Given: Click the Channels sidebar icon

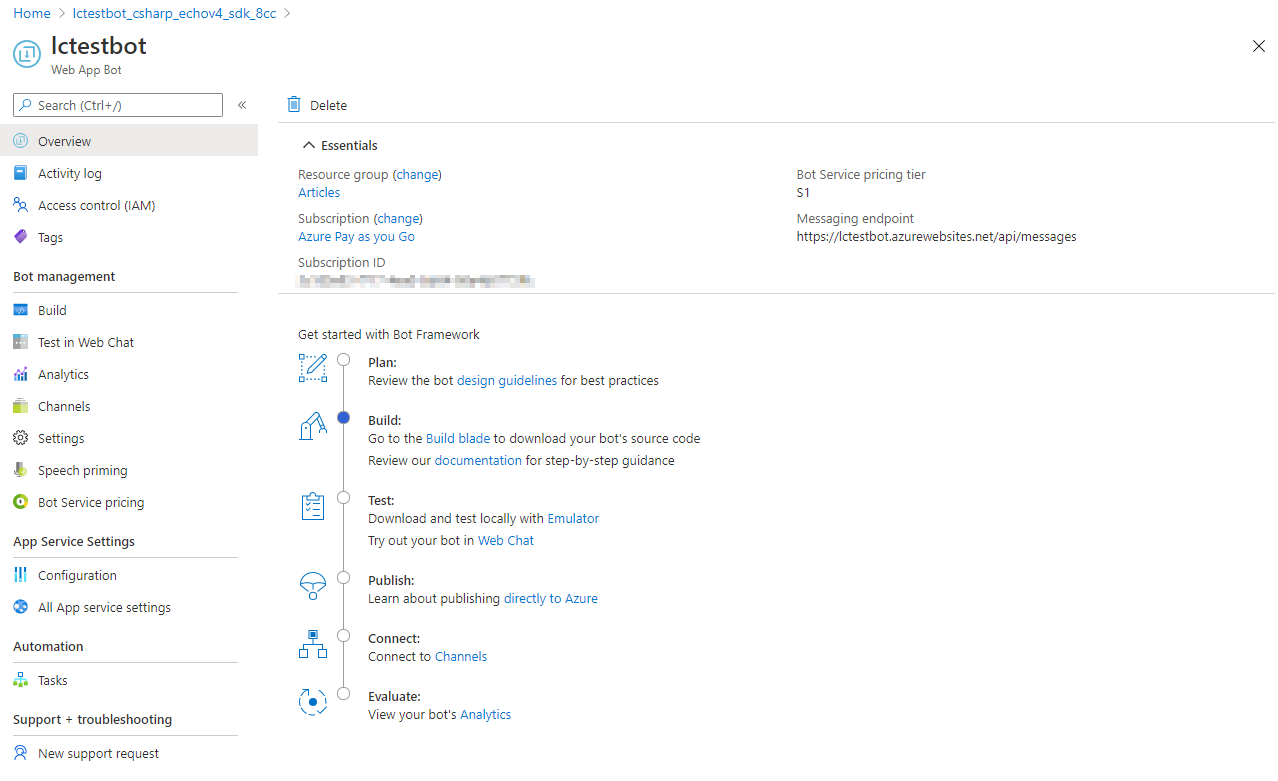Looking at the screenshot, I should [x=21, y=406].
